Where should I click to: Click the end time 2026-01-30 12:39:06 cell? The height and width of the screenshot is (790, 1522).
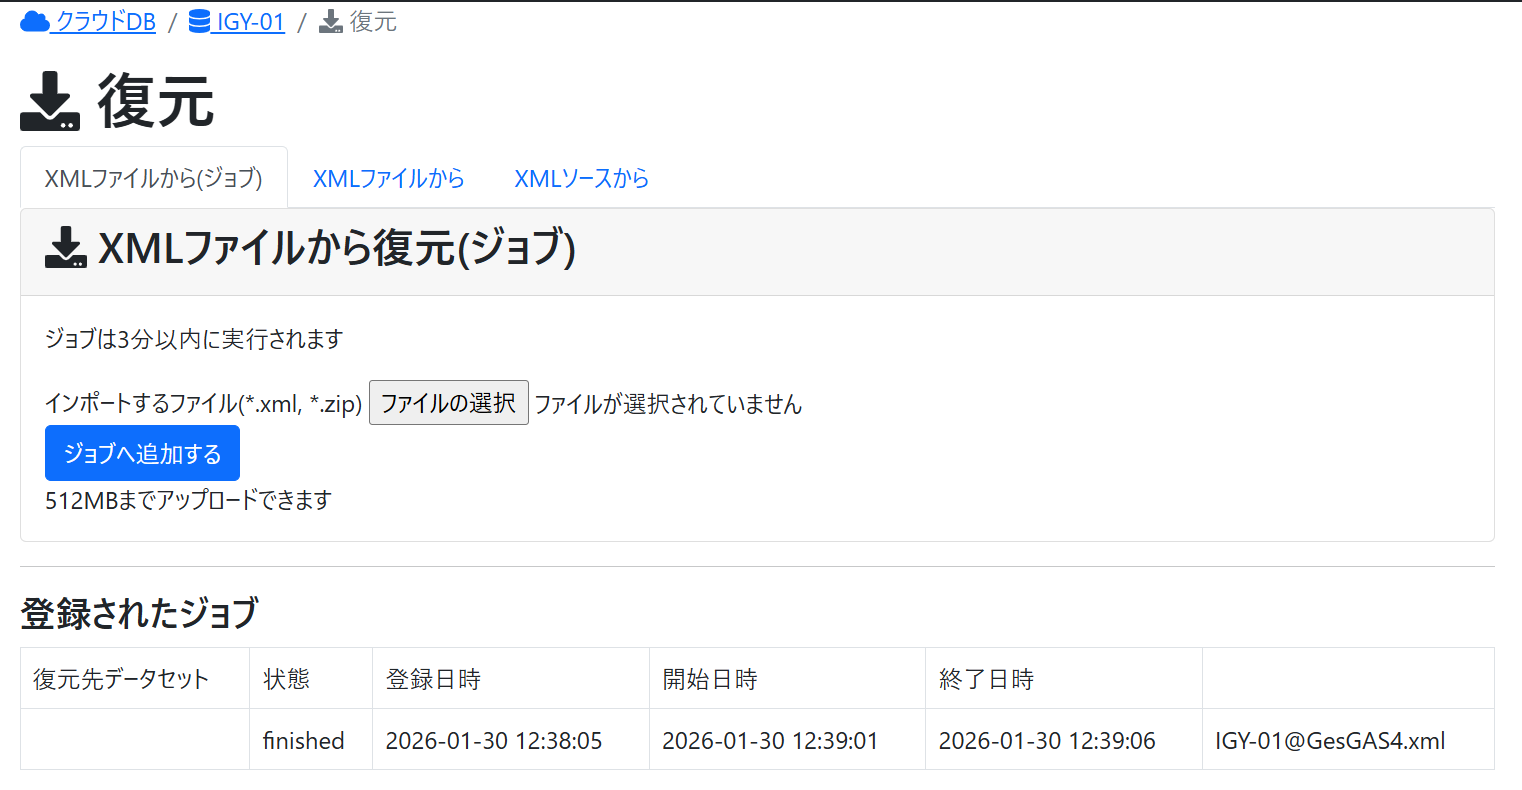coord(1047,741)
